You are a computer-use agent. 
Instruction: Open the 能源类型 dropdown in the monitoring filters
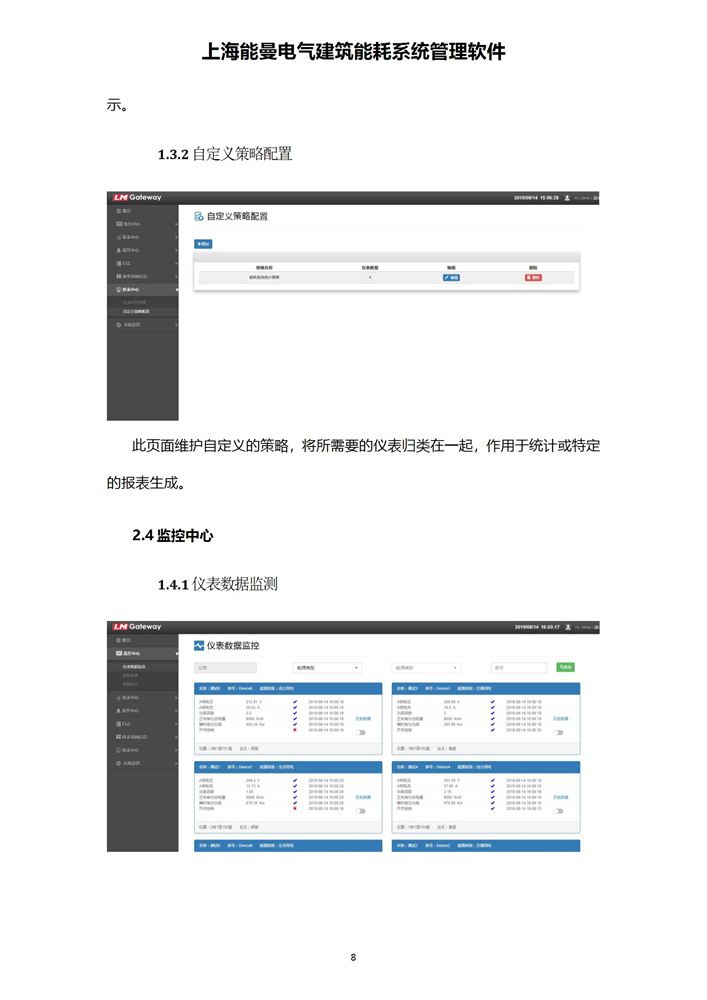click(327, 667)
